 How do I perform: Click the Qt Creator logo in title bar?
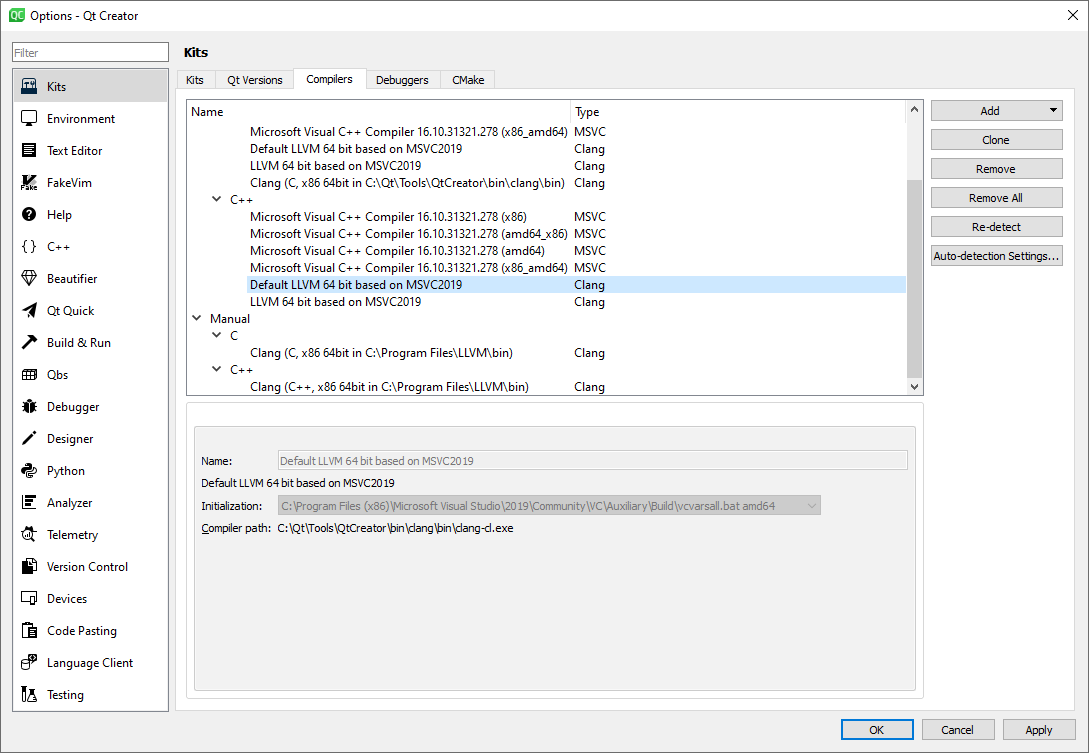(x=17, y=15)
